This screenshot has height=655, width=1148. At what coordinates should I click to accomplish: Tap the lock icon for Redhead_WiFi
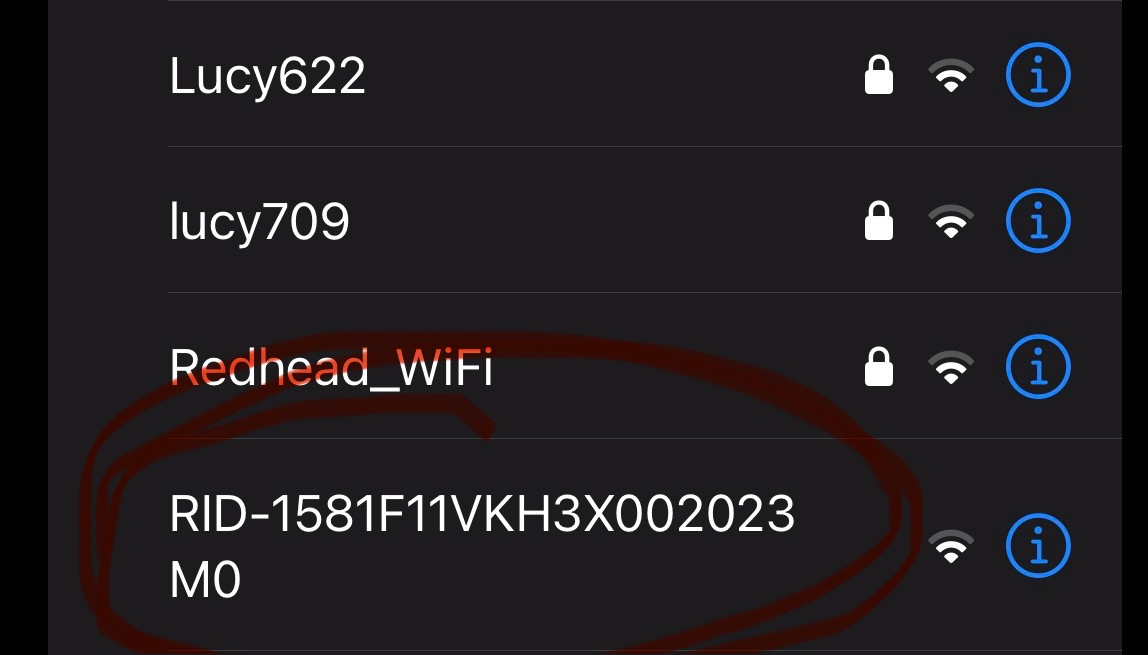click(879, 366)
